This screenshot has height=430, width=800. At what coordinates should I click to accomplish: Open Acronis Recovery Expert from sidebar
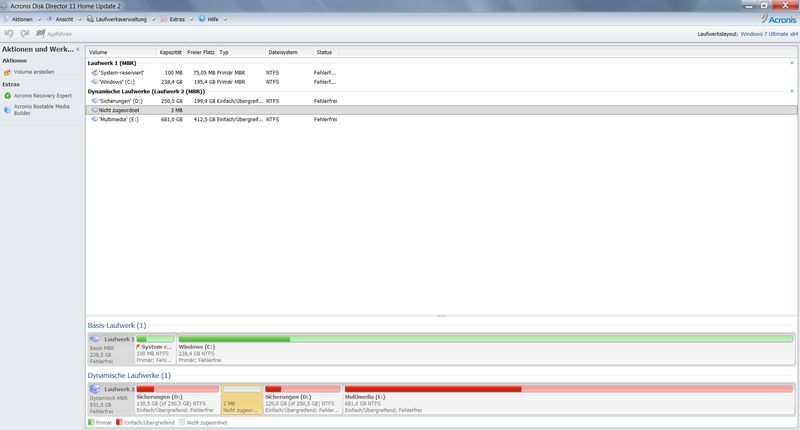click(42, 95)
